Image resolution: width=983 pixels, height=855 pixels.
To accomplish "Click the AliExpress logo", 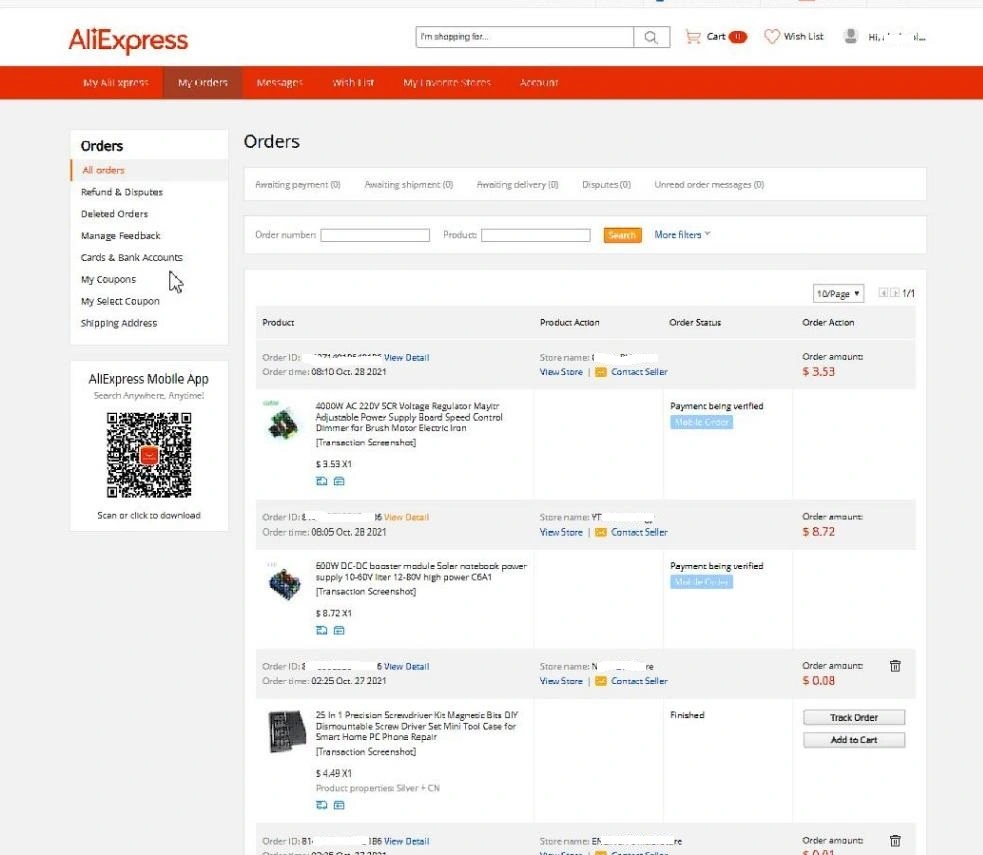I will pos(128,40).
